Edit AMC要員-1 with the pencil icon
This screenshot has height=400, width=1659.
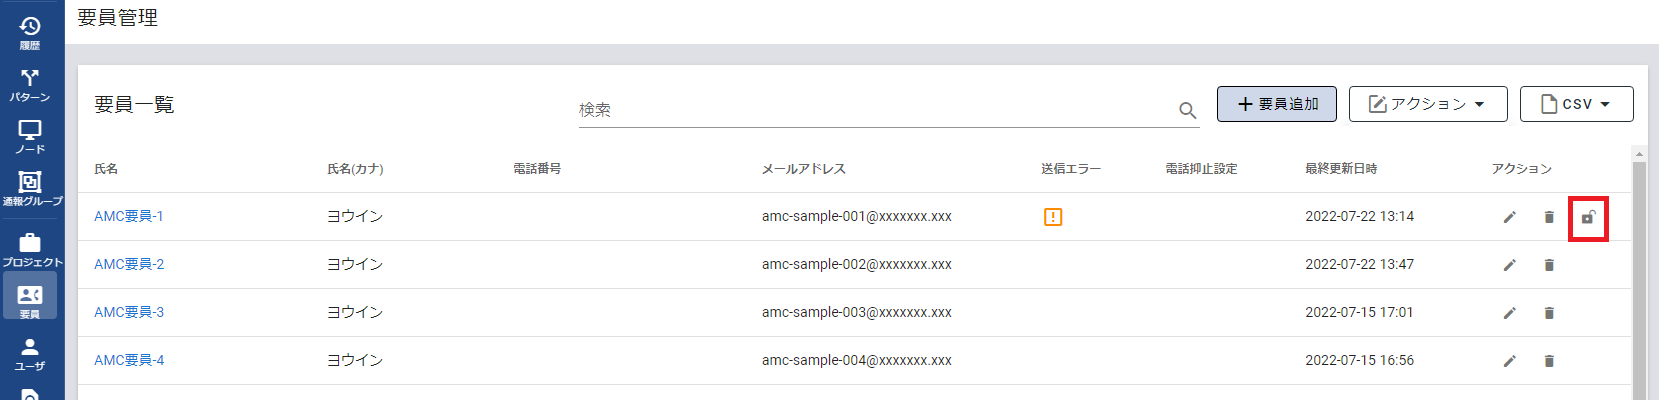click(x=1509, y=217)
